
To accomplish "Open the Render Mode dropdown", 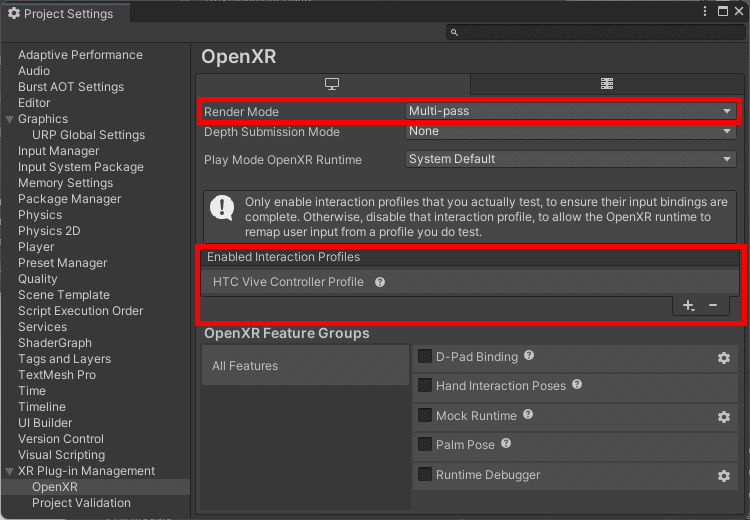I will [571, 111].
